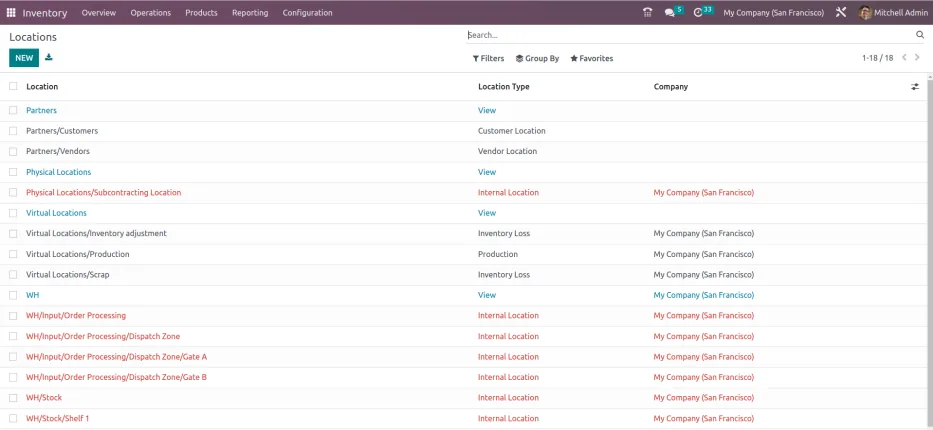Click the download/export records icon
Viewport: 933px width, 430px height.
(x=49, y=58)
